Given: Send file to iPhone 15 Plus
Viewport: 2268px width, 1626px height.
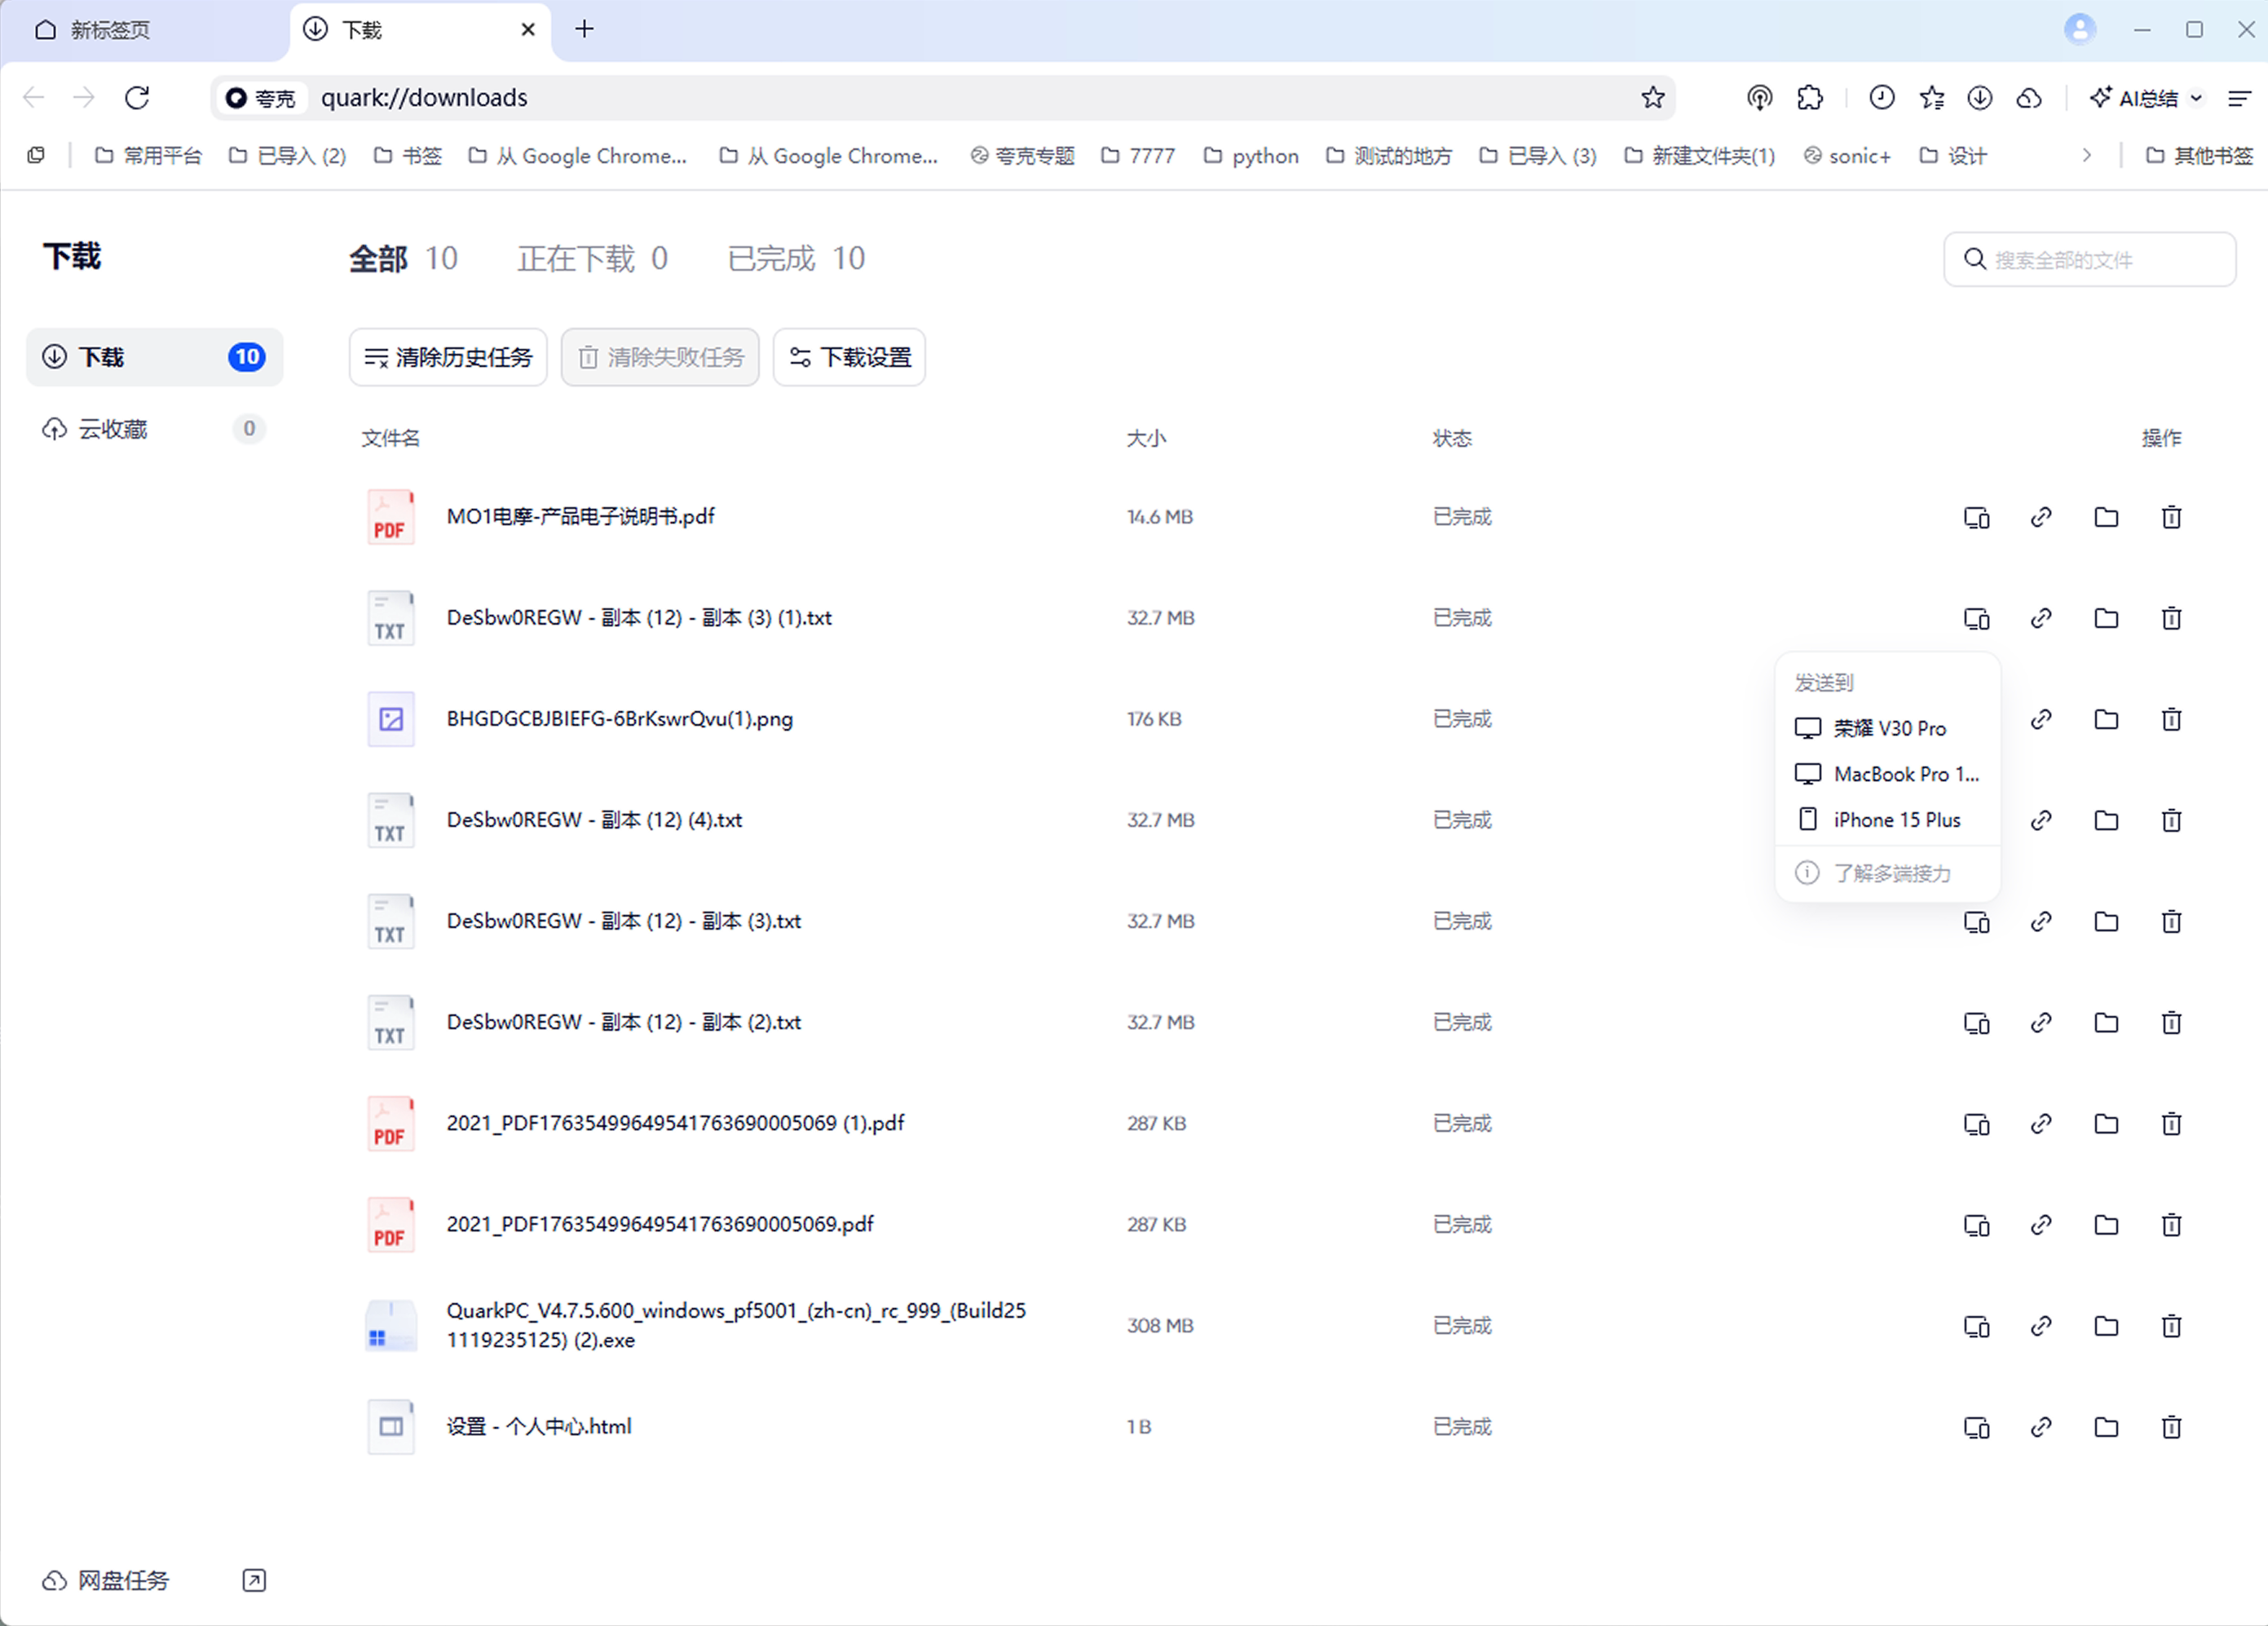Looking at the screenshot, I should tap(1887, 820).
